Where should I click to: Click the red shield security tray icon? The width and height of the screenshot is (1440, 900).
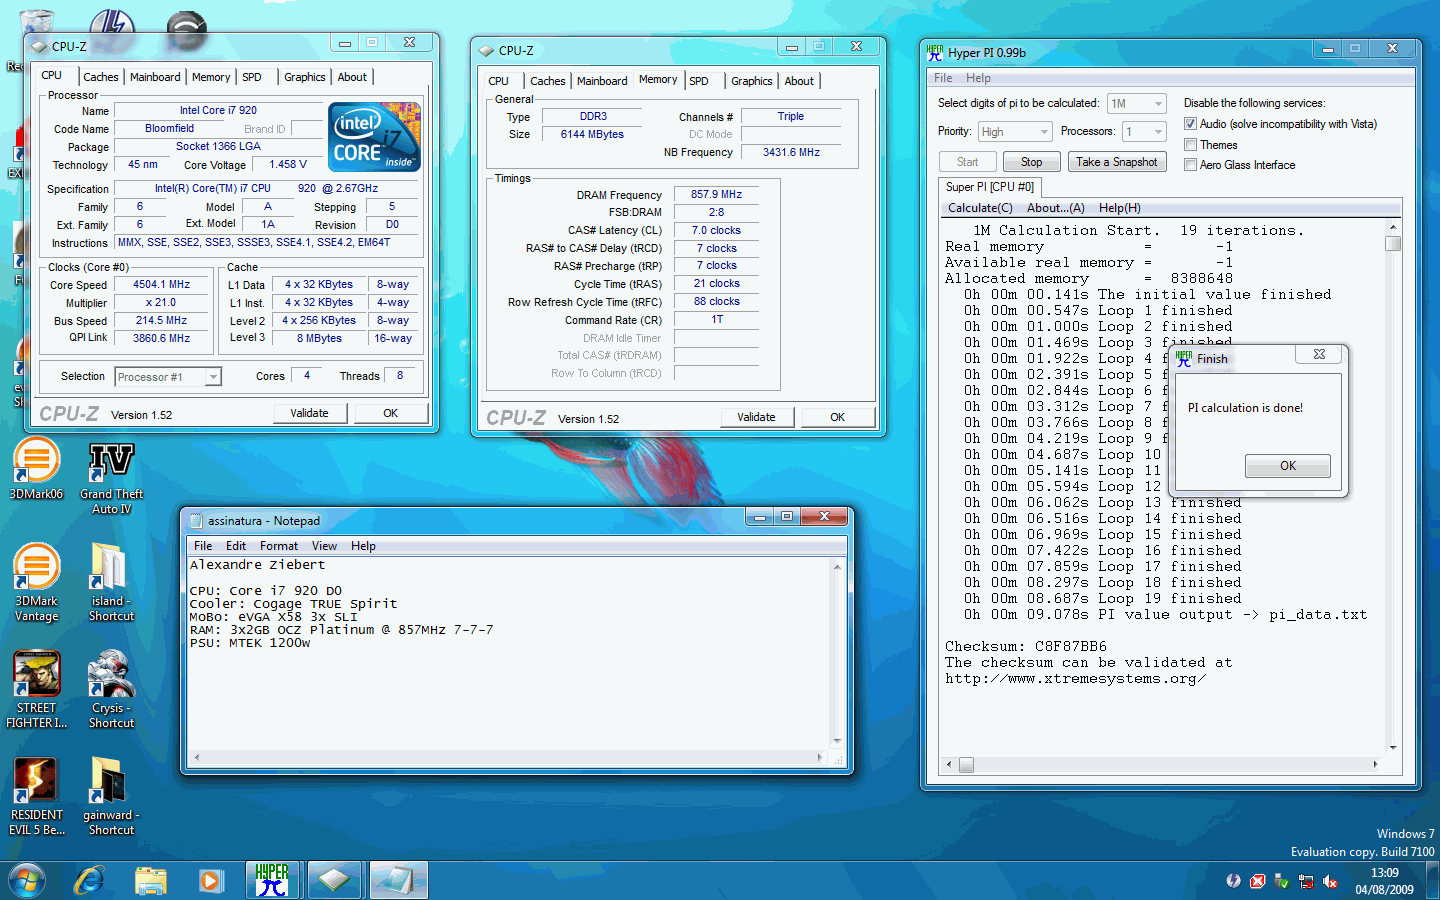[x=1258, y=881]
